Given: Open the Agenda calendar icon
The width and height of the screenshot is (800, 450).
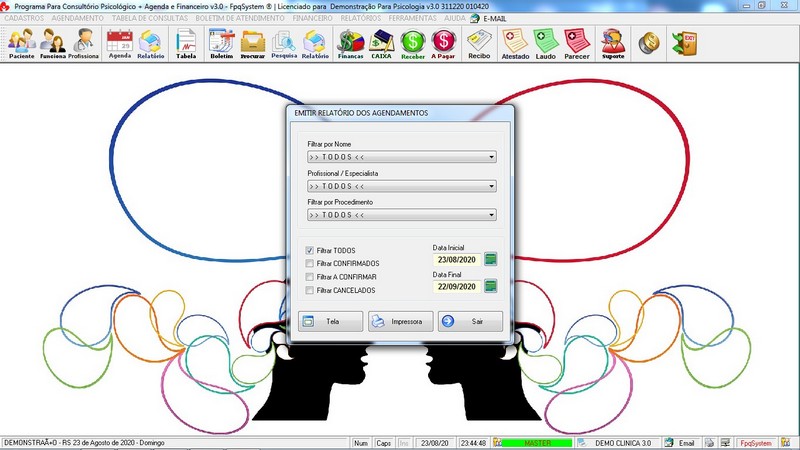Looking at the screenshot, I should click(120, 44).
